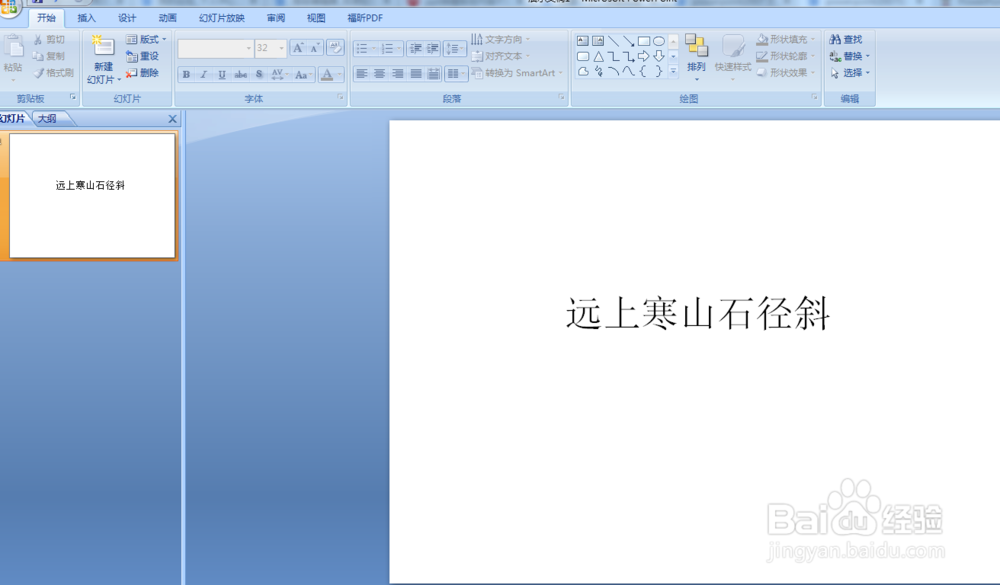
Task: Toggle Italic formatting
Action: coord(203,75)
